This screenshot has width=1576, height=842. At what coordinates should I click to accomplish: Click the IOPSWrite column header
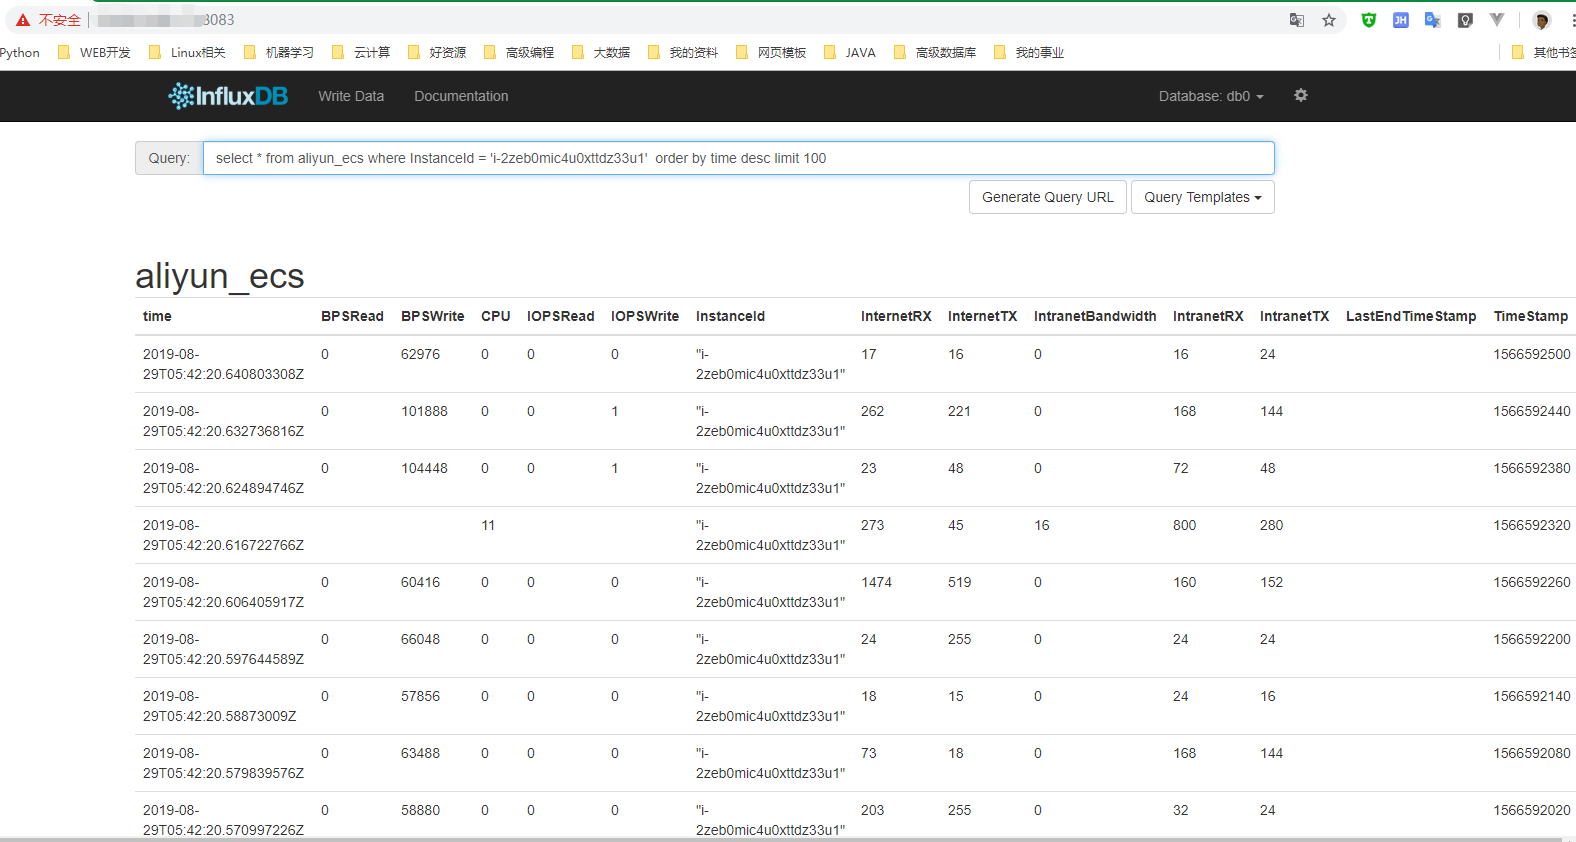[x=645, y=316]
